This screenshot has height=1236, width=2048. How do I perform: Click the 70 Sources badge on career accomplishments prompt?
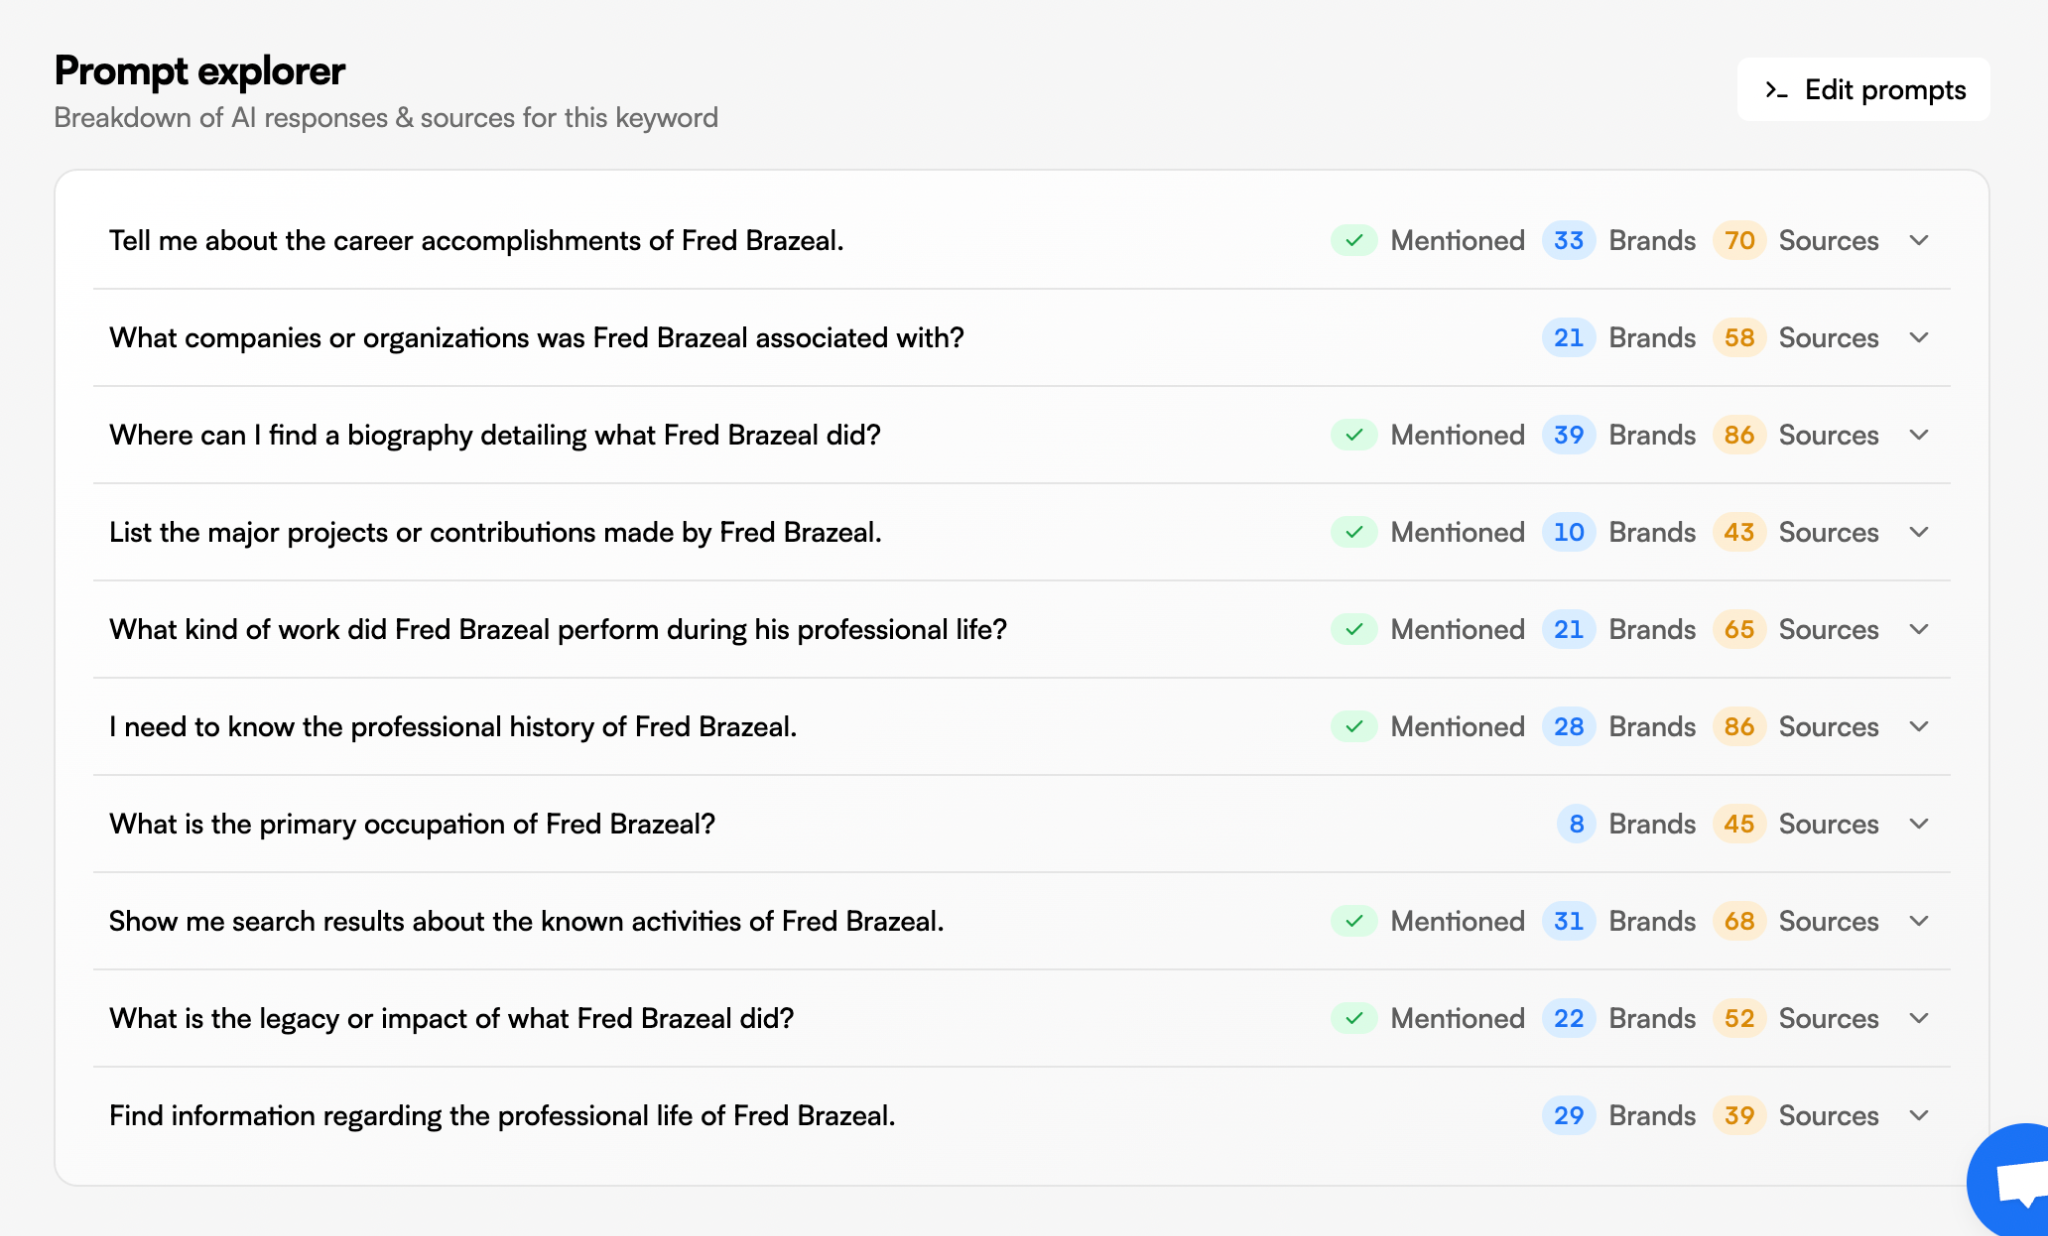coord(1740,240)
